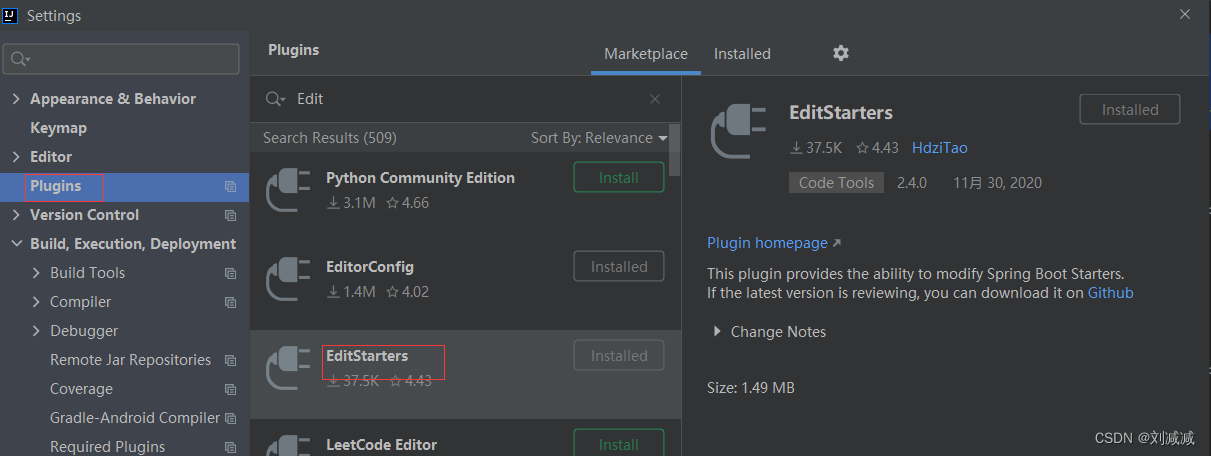This screenshot has height=456, width=1211.
Task: Click the IntelliJ logo in title bar
Action: click(x=11, y=15)
